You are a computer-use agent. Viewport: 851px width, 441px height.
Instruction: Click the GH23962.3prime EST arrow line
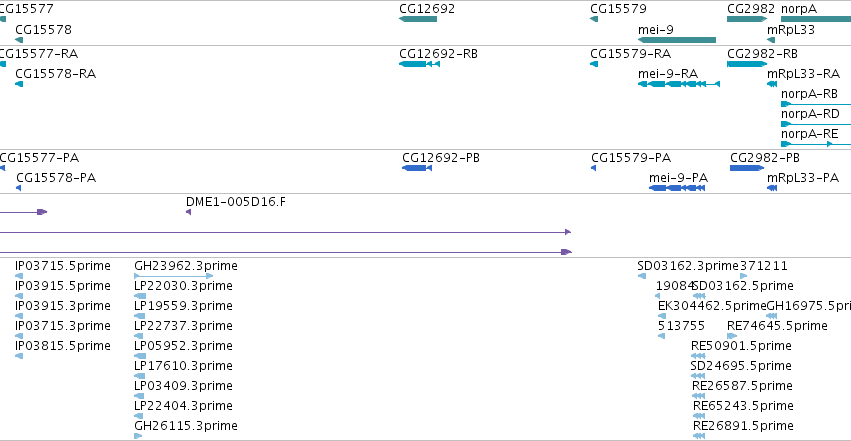(174, 276)
